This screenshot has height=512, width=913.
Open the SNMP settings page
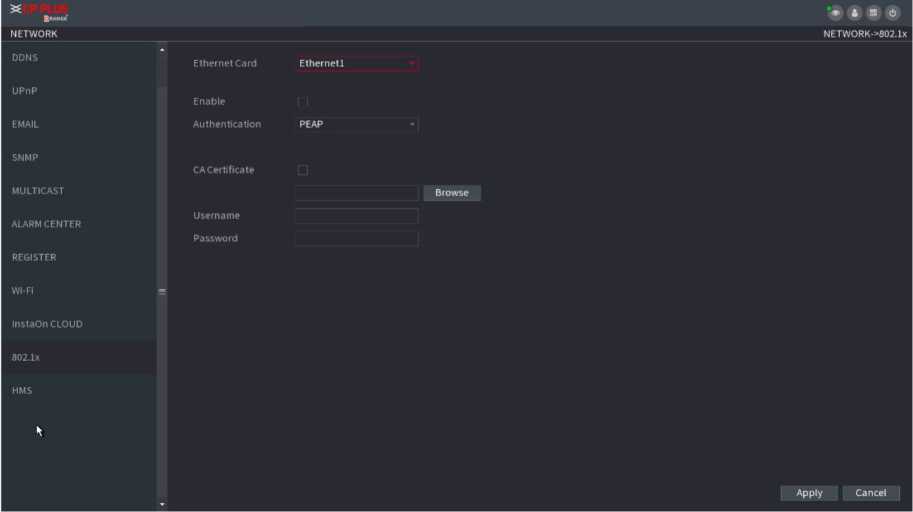coord(25,158)
